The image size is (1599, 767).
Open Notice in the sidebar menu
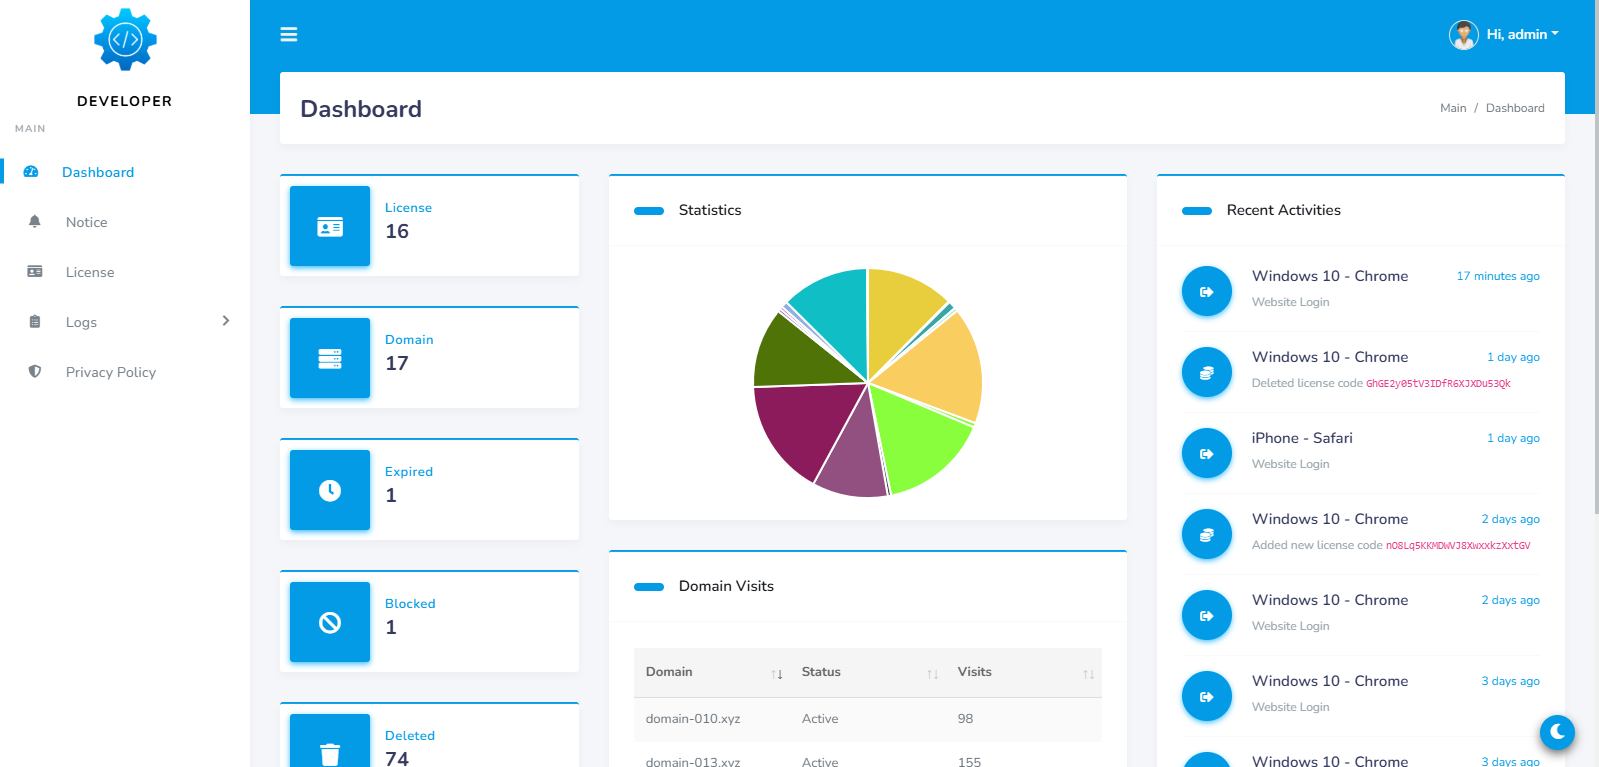click(86, 222)
